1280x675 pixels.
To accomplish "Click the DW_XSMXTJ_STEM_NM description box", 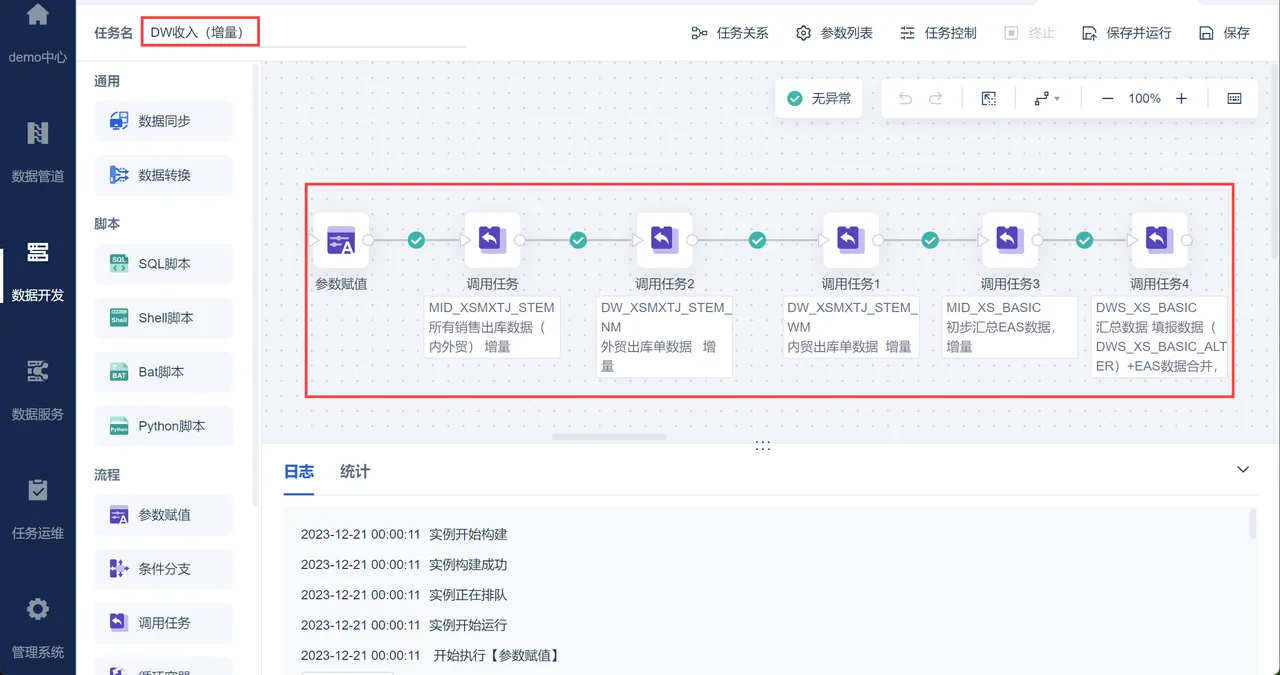I will (x=664, y=337).
